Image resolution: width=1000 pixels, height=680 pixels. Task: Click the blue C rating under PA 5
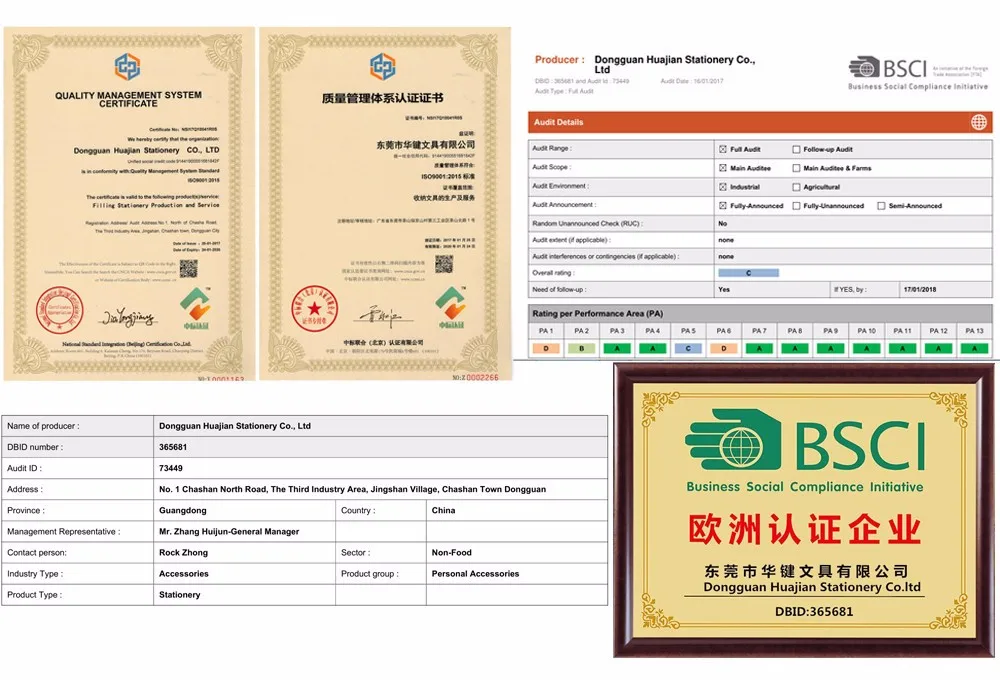pos(688,348)
